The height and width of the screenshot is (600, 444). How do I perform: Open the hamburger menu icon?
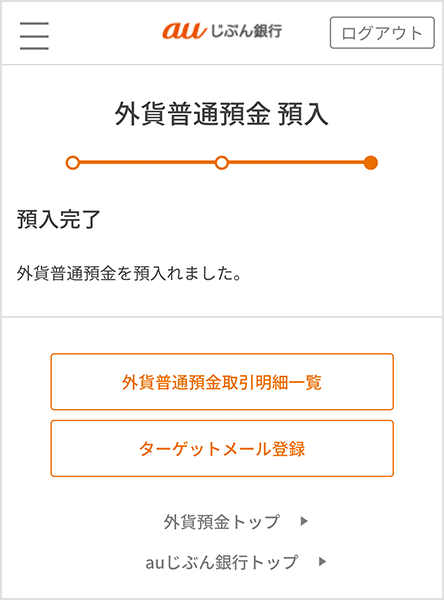34,36
